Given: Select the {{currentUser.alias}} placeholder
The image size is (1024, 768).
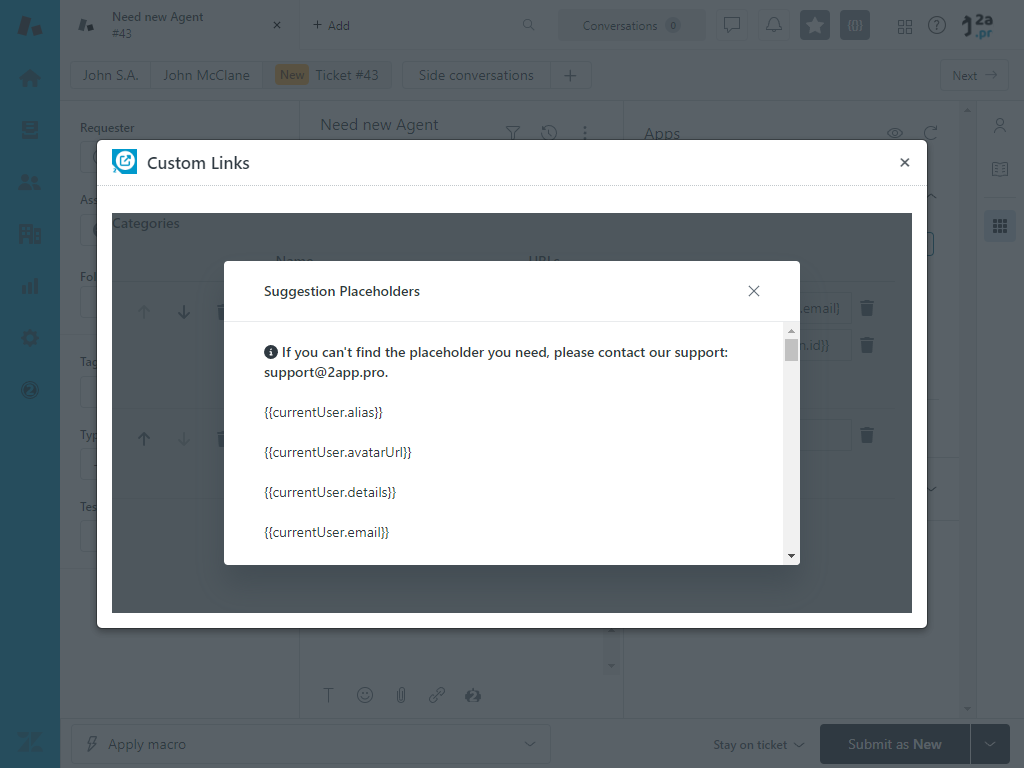Looking at the screenshot, I should 323,412.
